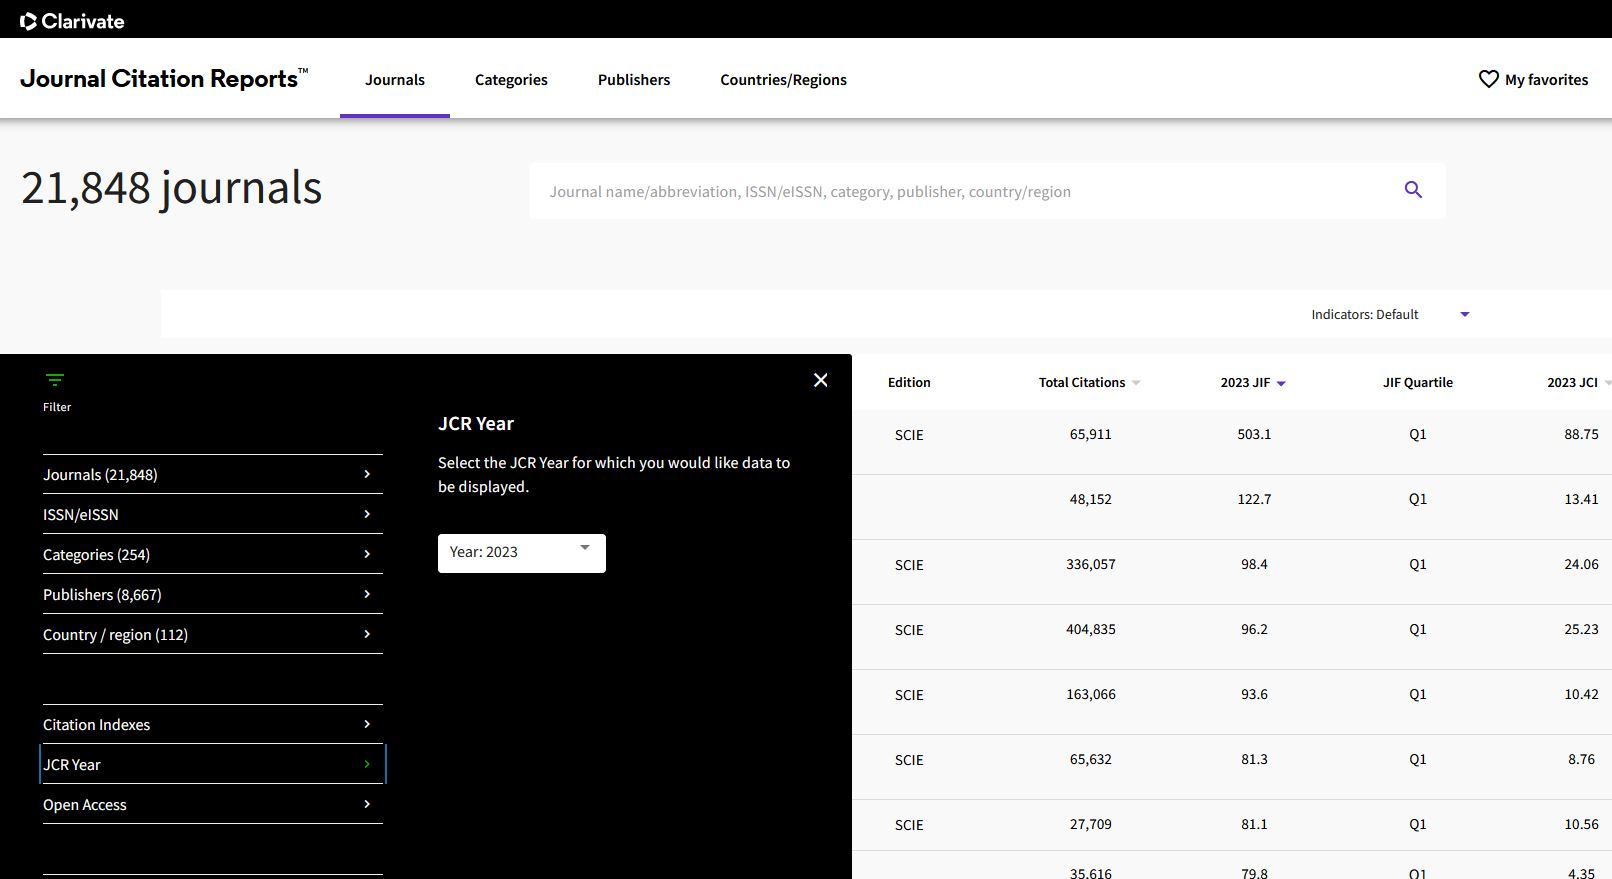1612x879 pixels.
Task: Click the 503.1 JIF value
Action: coord(1254,434)
